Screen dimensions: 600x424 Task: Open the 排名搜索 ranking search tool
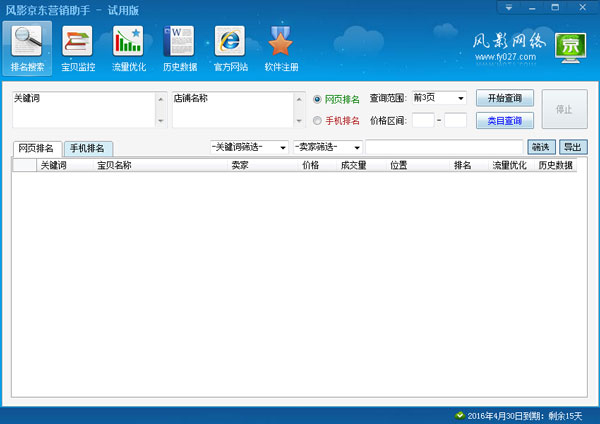(27, 48)
